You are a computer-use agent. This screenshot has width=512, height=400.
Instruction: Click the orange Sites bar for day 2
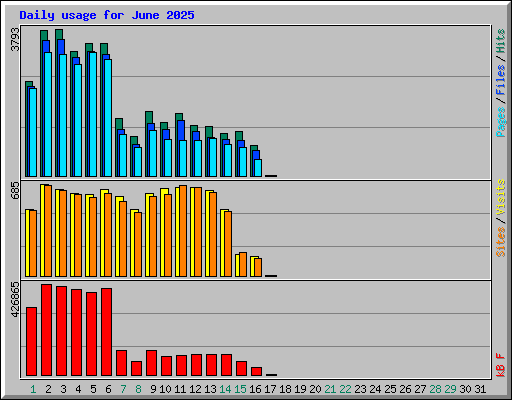(x=48, y=231)
